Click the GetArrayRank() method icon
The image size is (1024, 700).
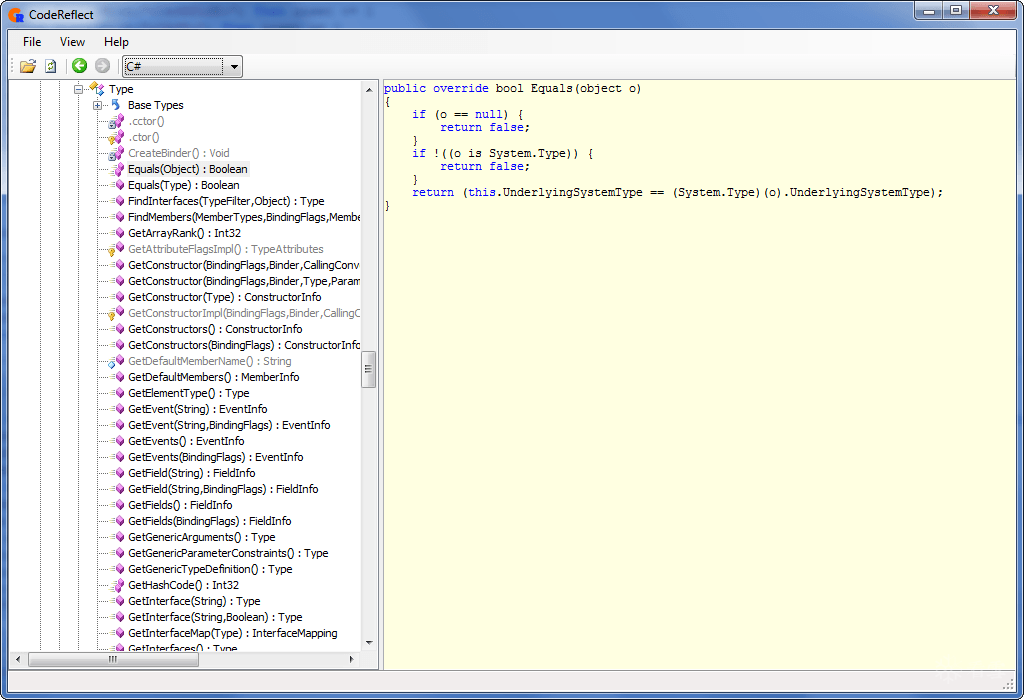118,233
